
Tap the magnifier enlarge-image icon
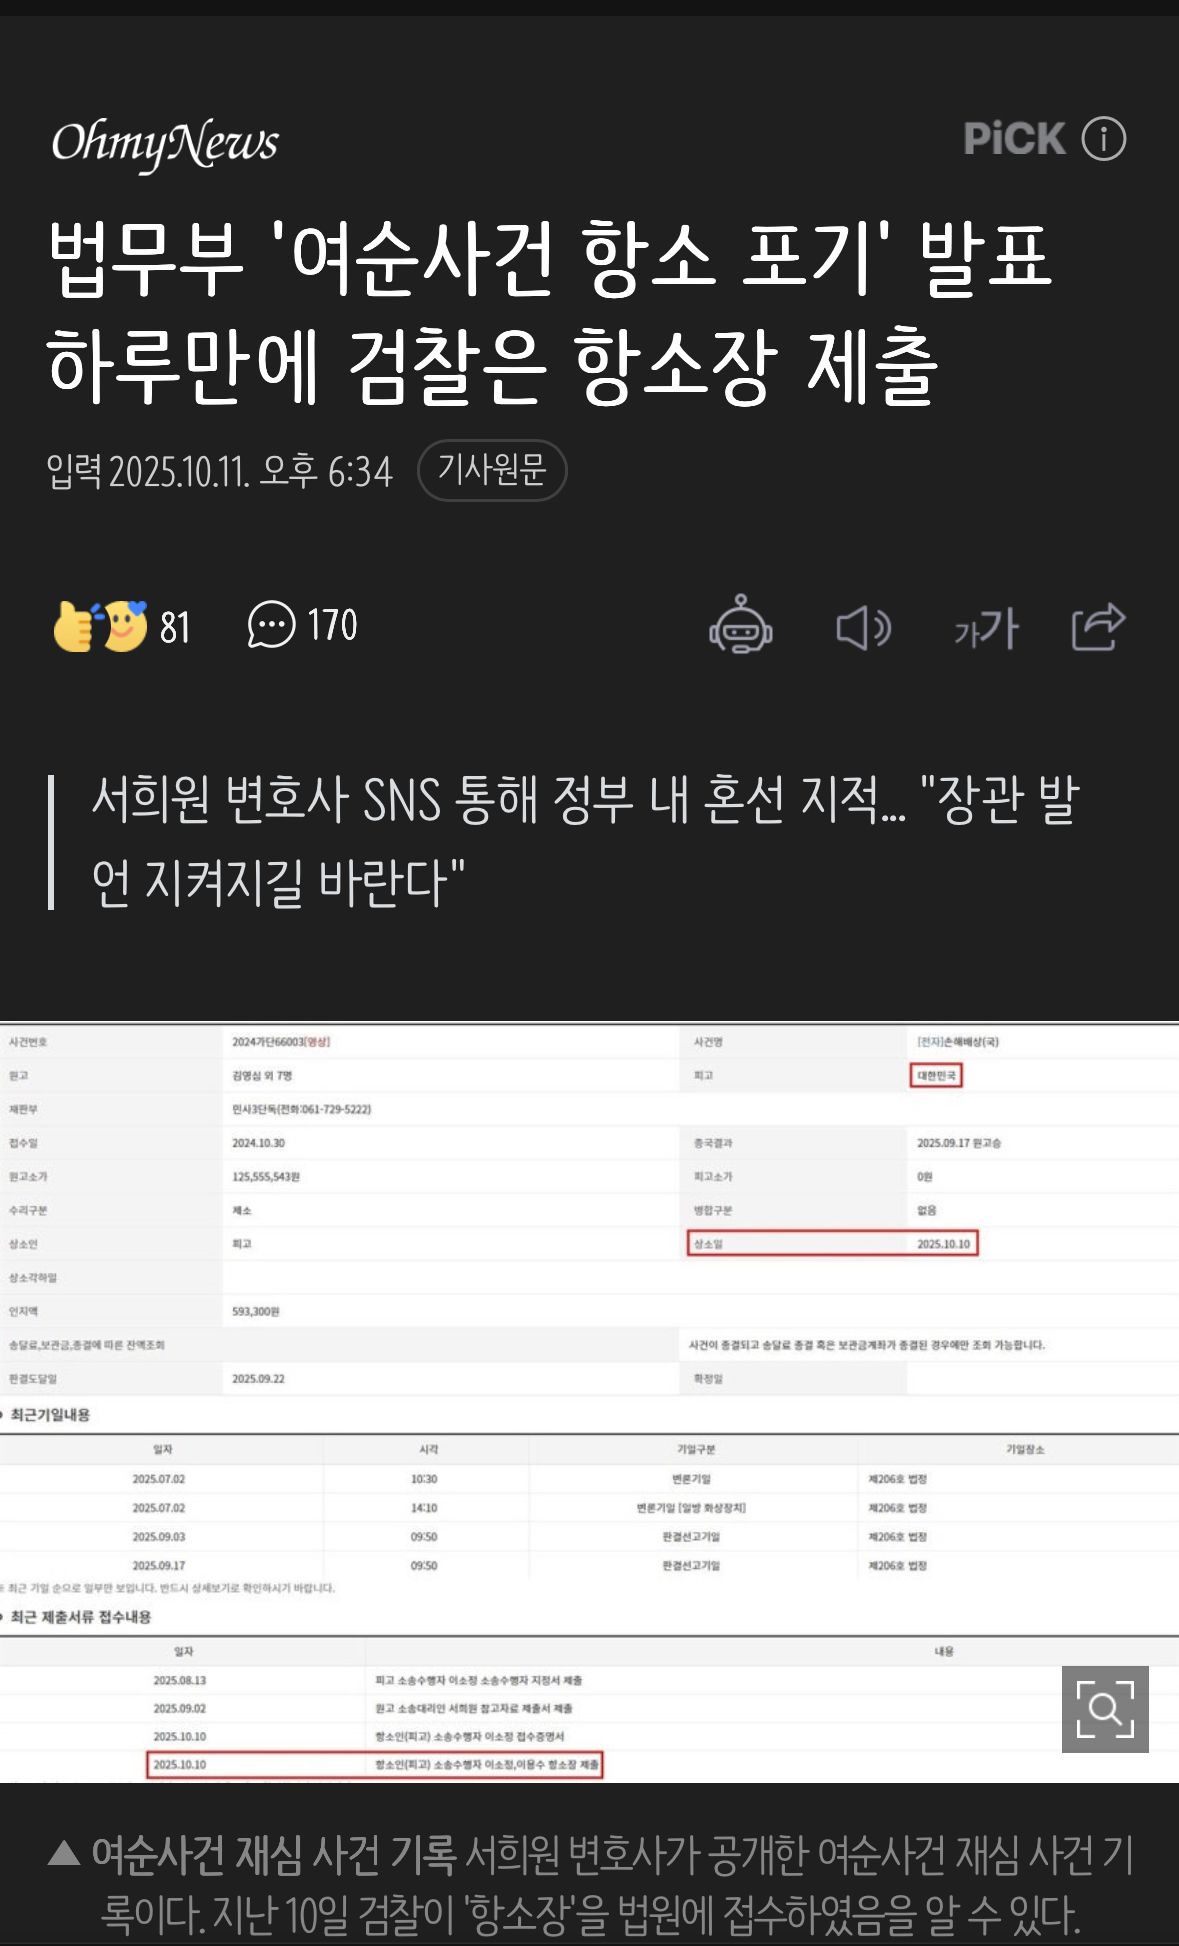pyautogui.click(x=1105, y=1709)
